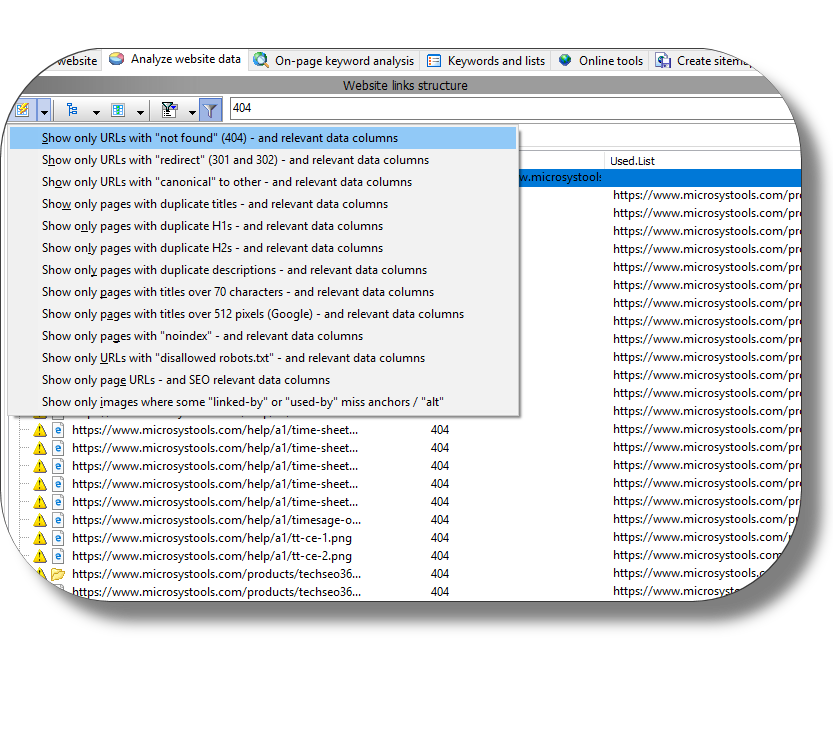Click the filter text field containing 404
Viewport: 833px width, 731px height.
[500, 109]
